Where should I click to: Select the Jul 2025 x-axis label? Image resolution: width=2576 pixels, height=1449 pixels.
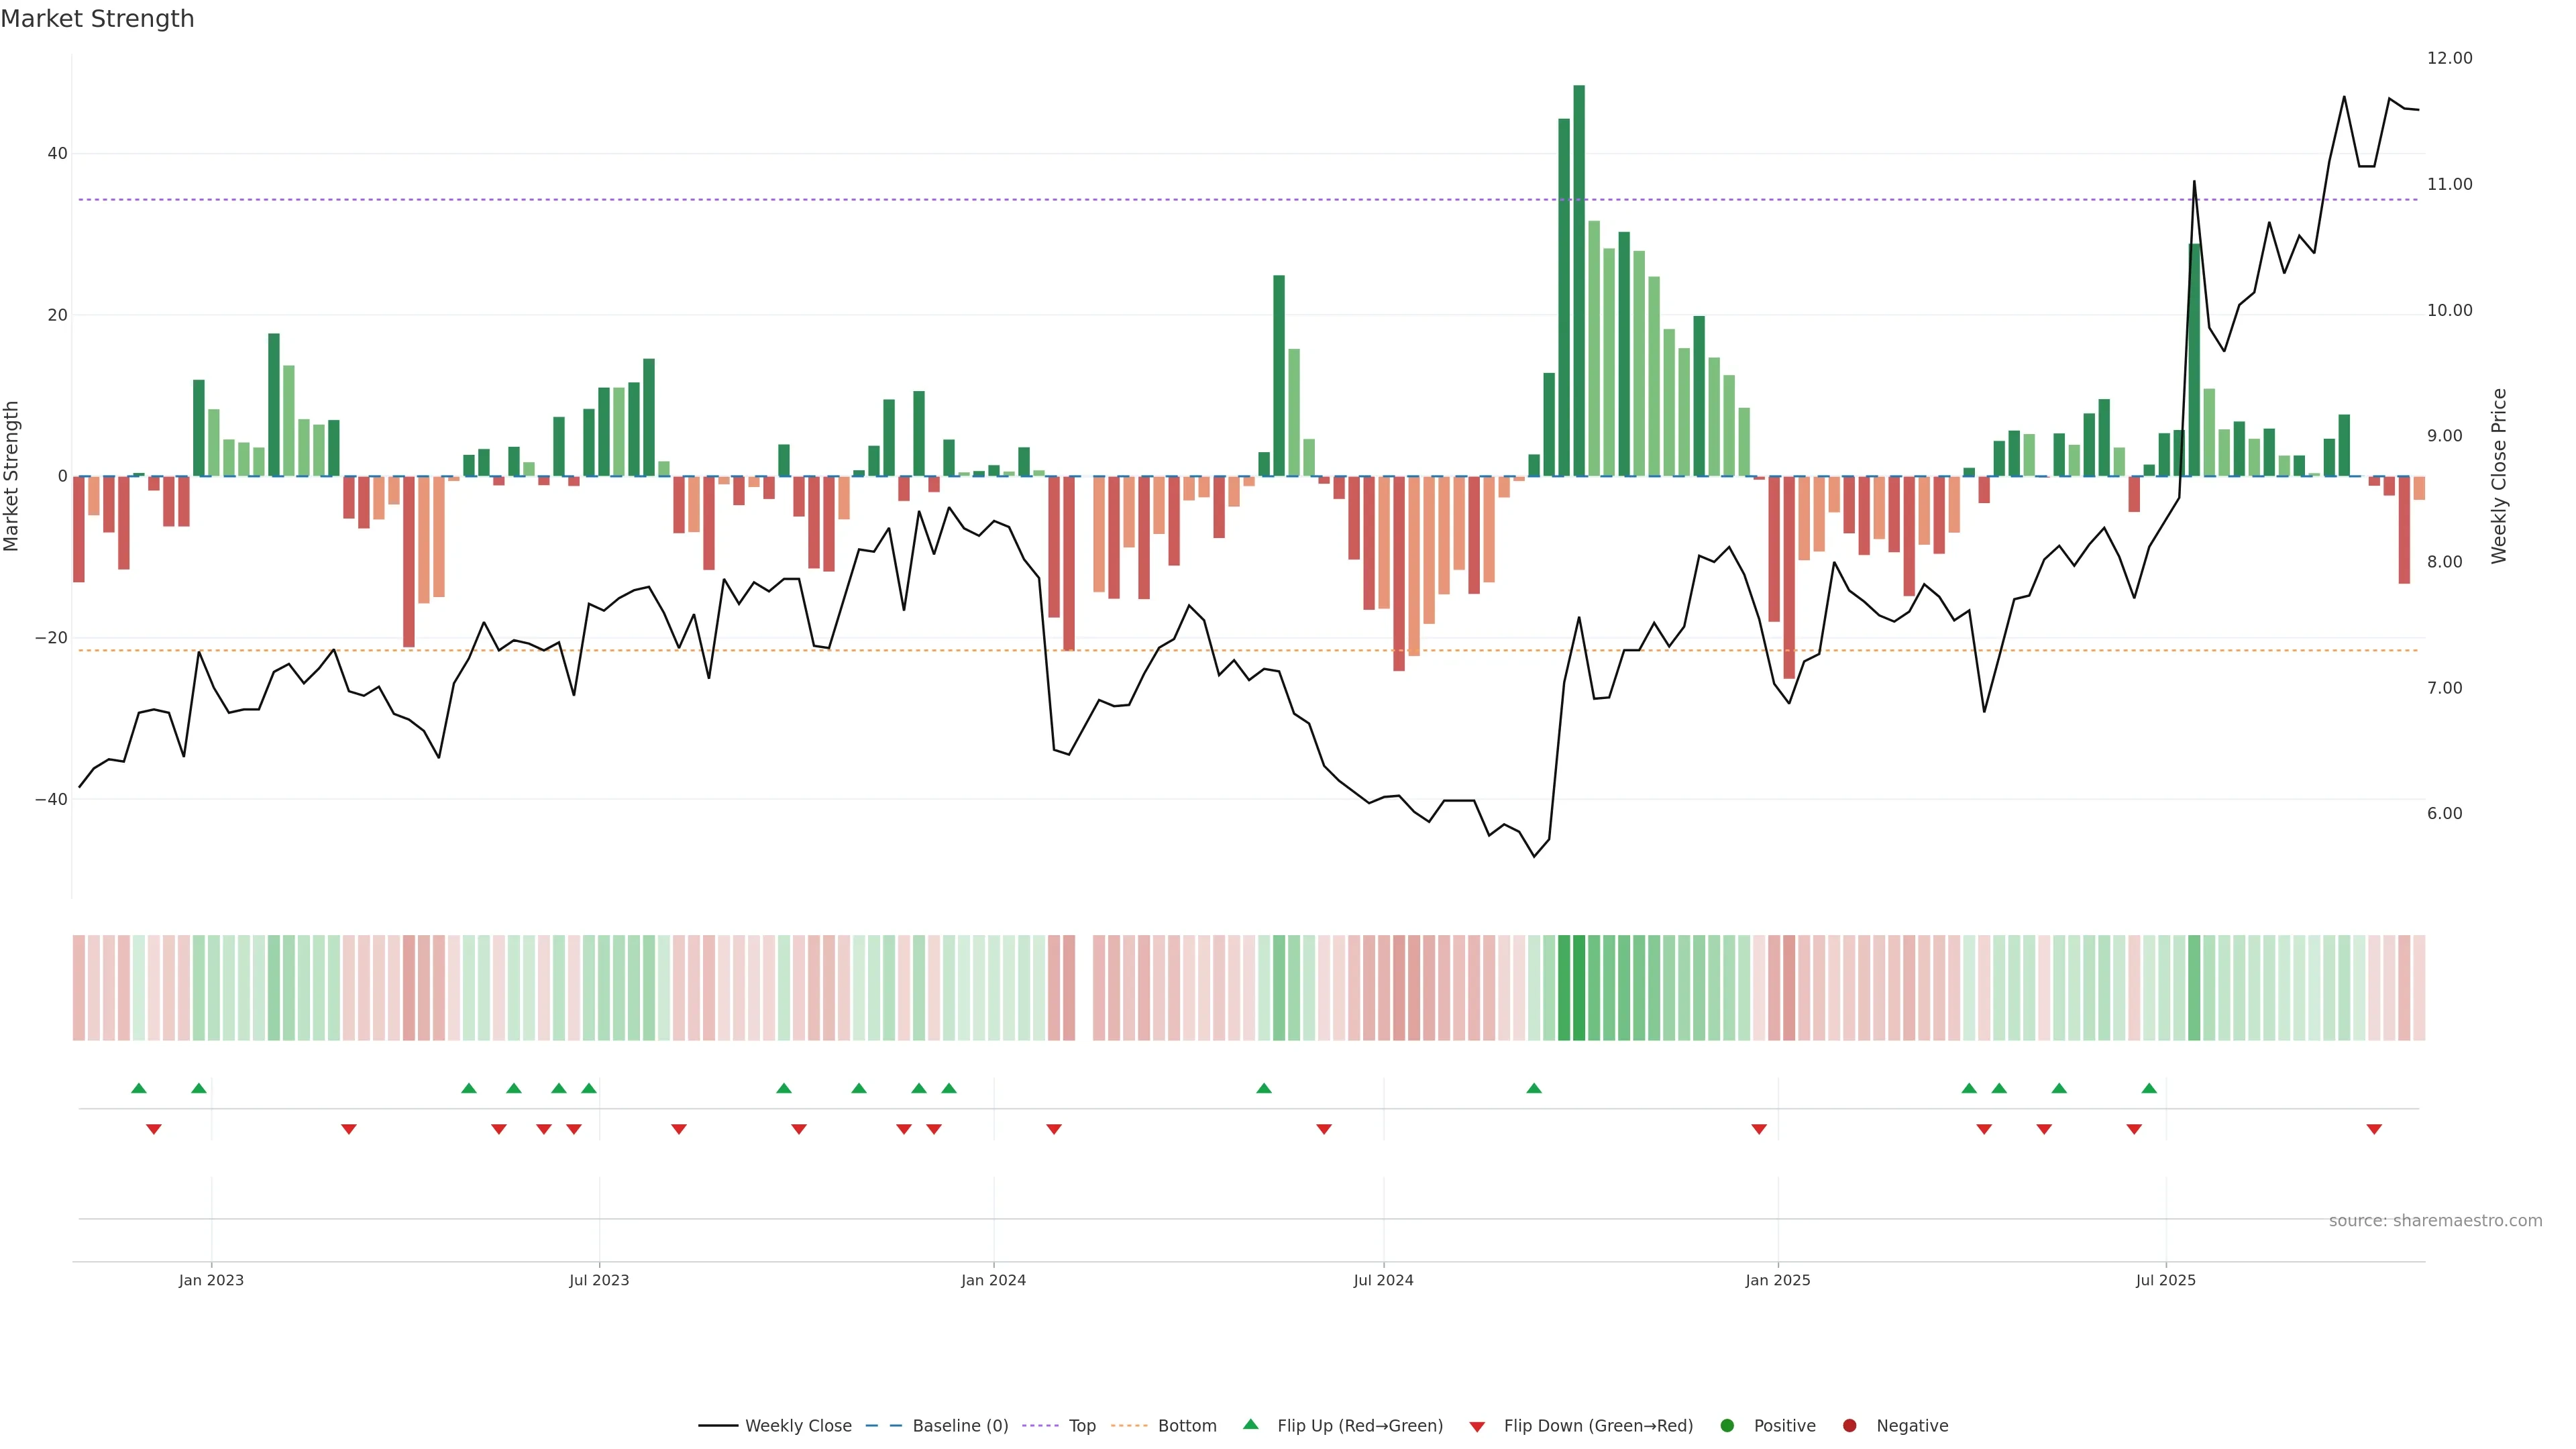click(x=2165, y=1280)
